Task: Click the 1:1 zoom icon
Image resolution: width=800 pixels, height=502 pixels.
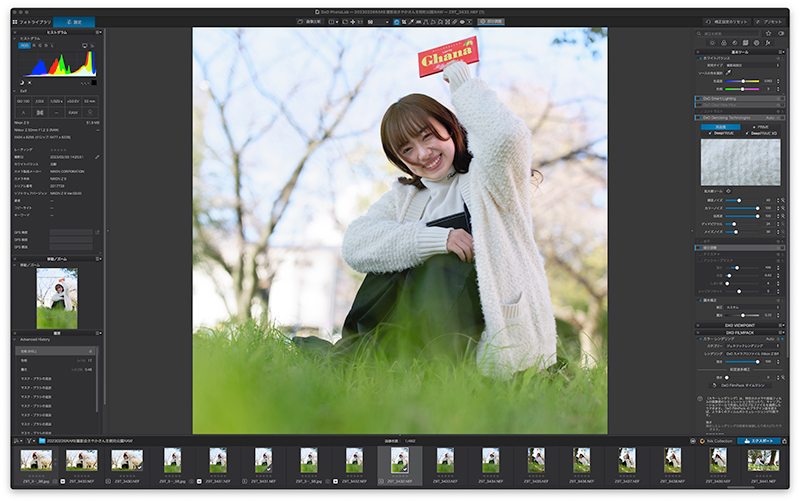Action: click(x=360, y=22)
